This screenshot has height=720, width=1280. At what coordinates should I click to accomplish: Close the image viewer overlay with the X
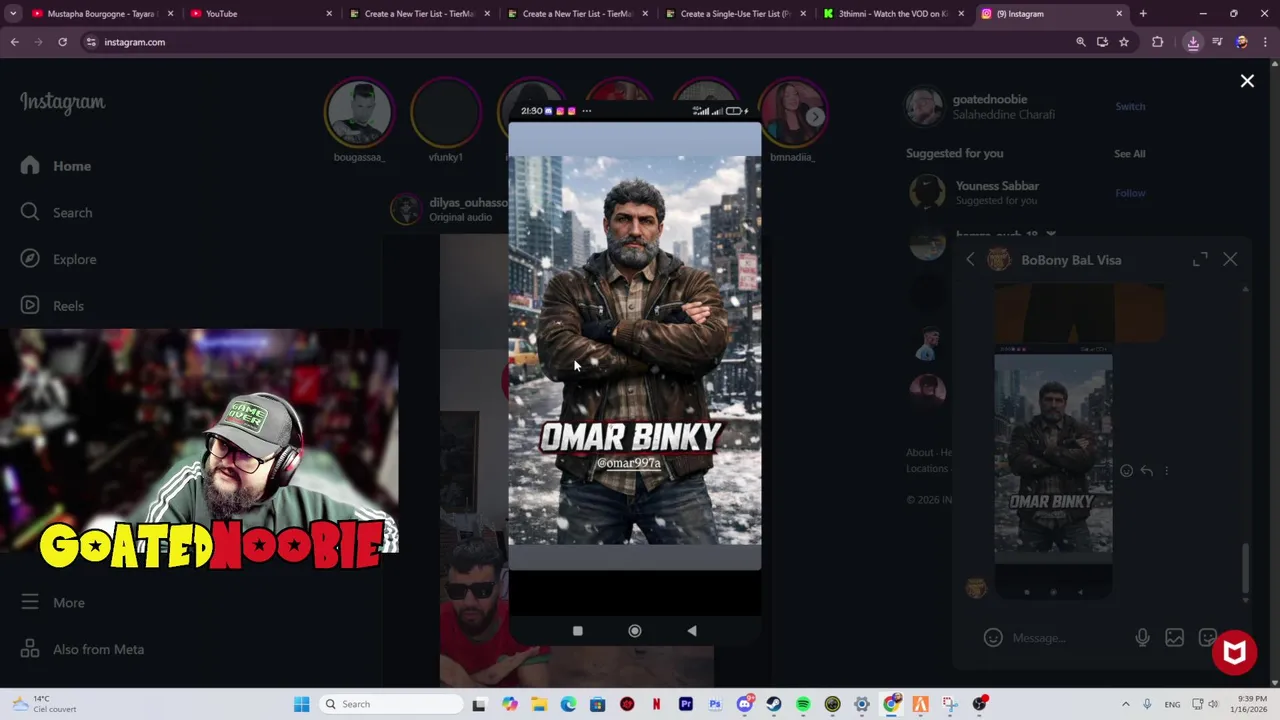(1247, 81)
